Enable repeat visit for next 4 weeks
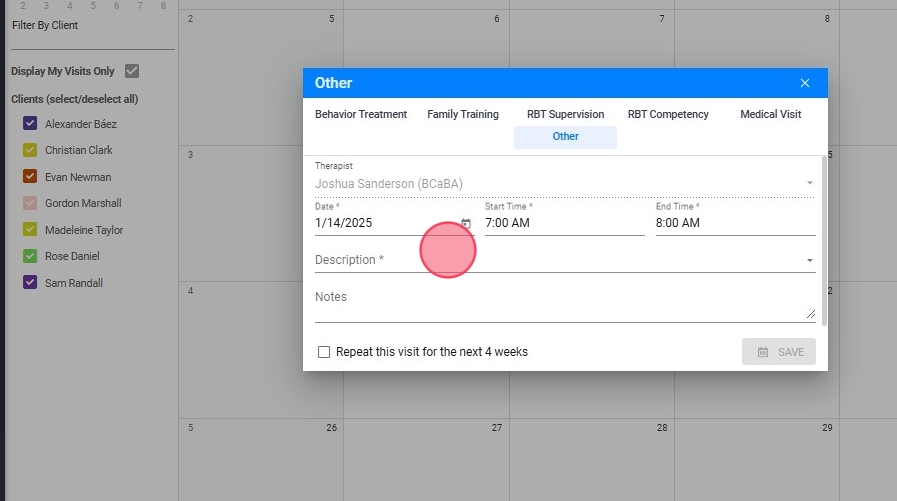Viewport: 897px width, 501px height. coord(324,352)
